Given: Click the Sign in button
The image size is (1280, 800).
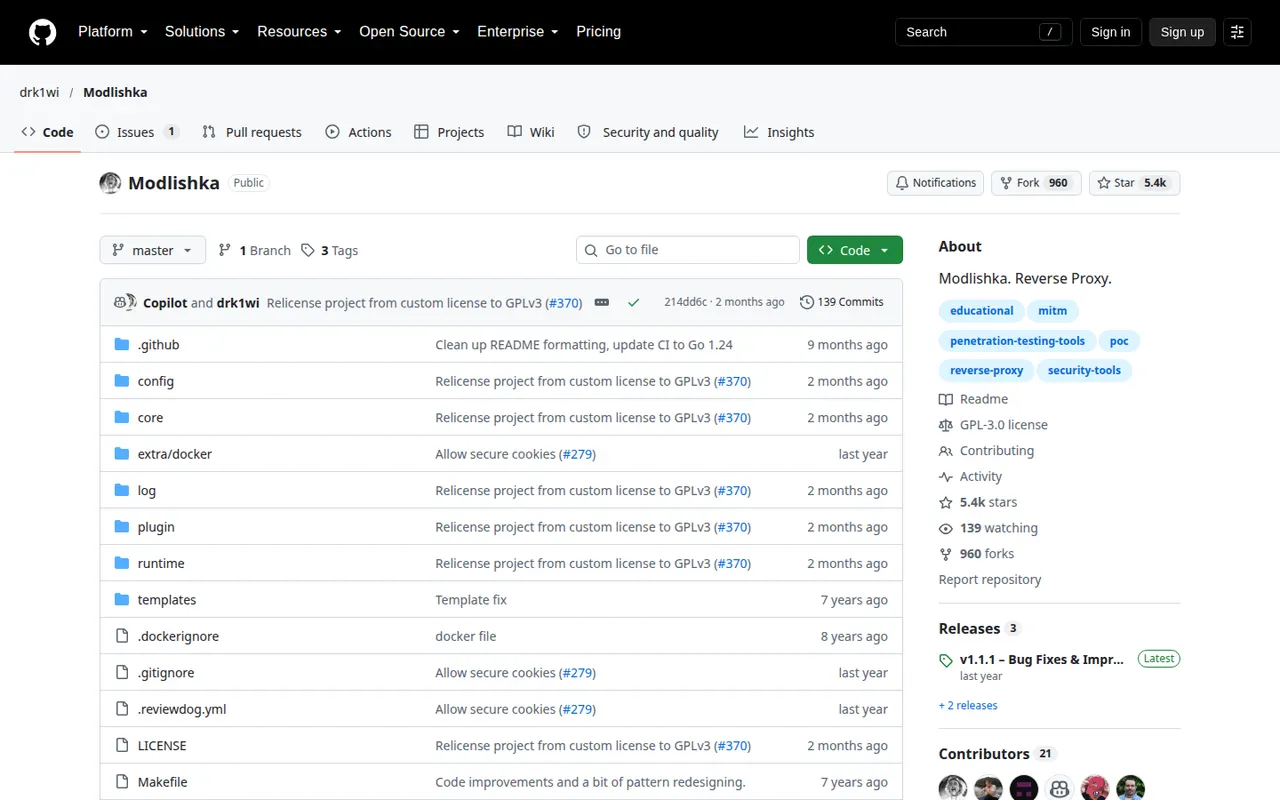Looking at the screenshot, I should tap(1110, 32).
